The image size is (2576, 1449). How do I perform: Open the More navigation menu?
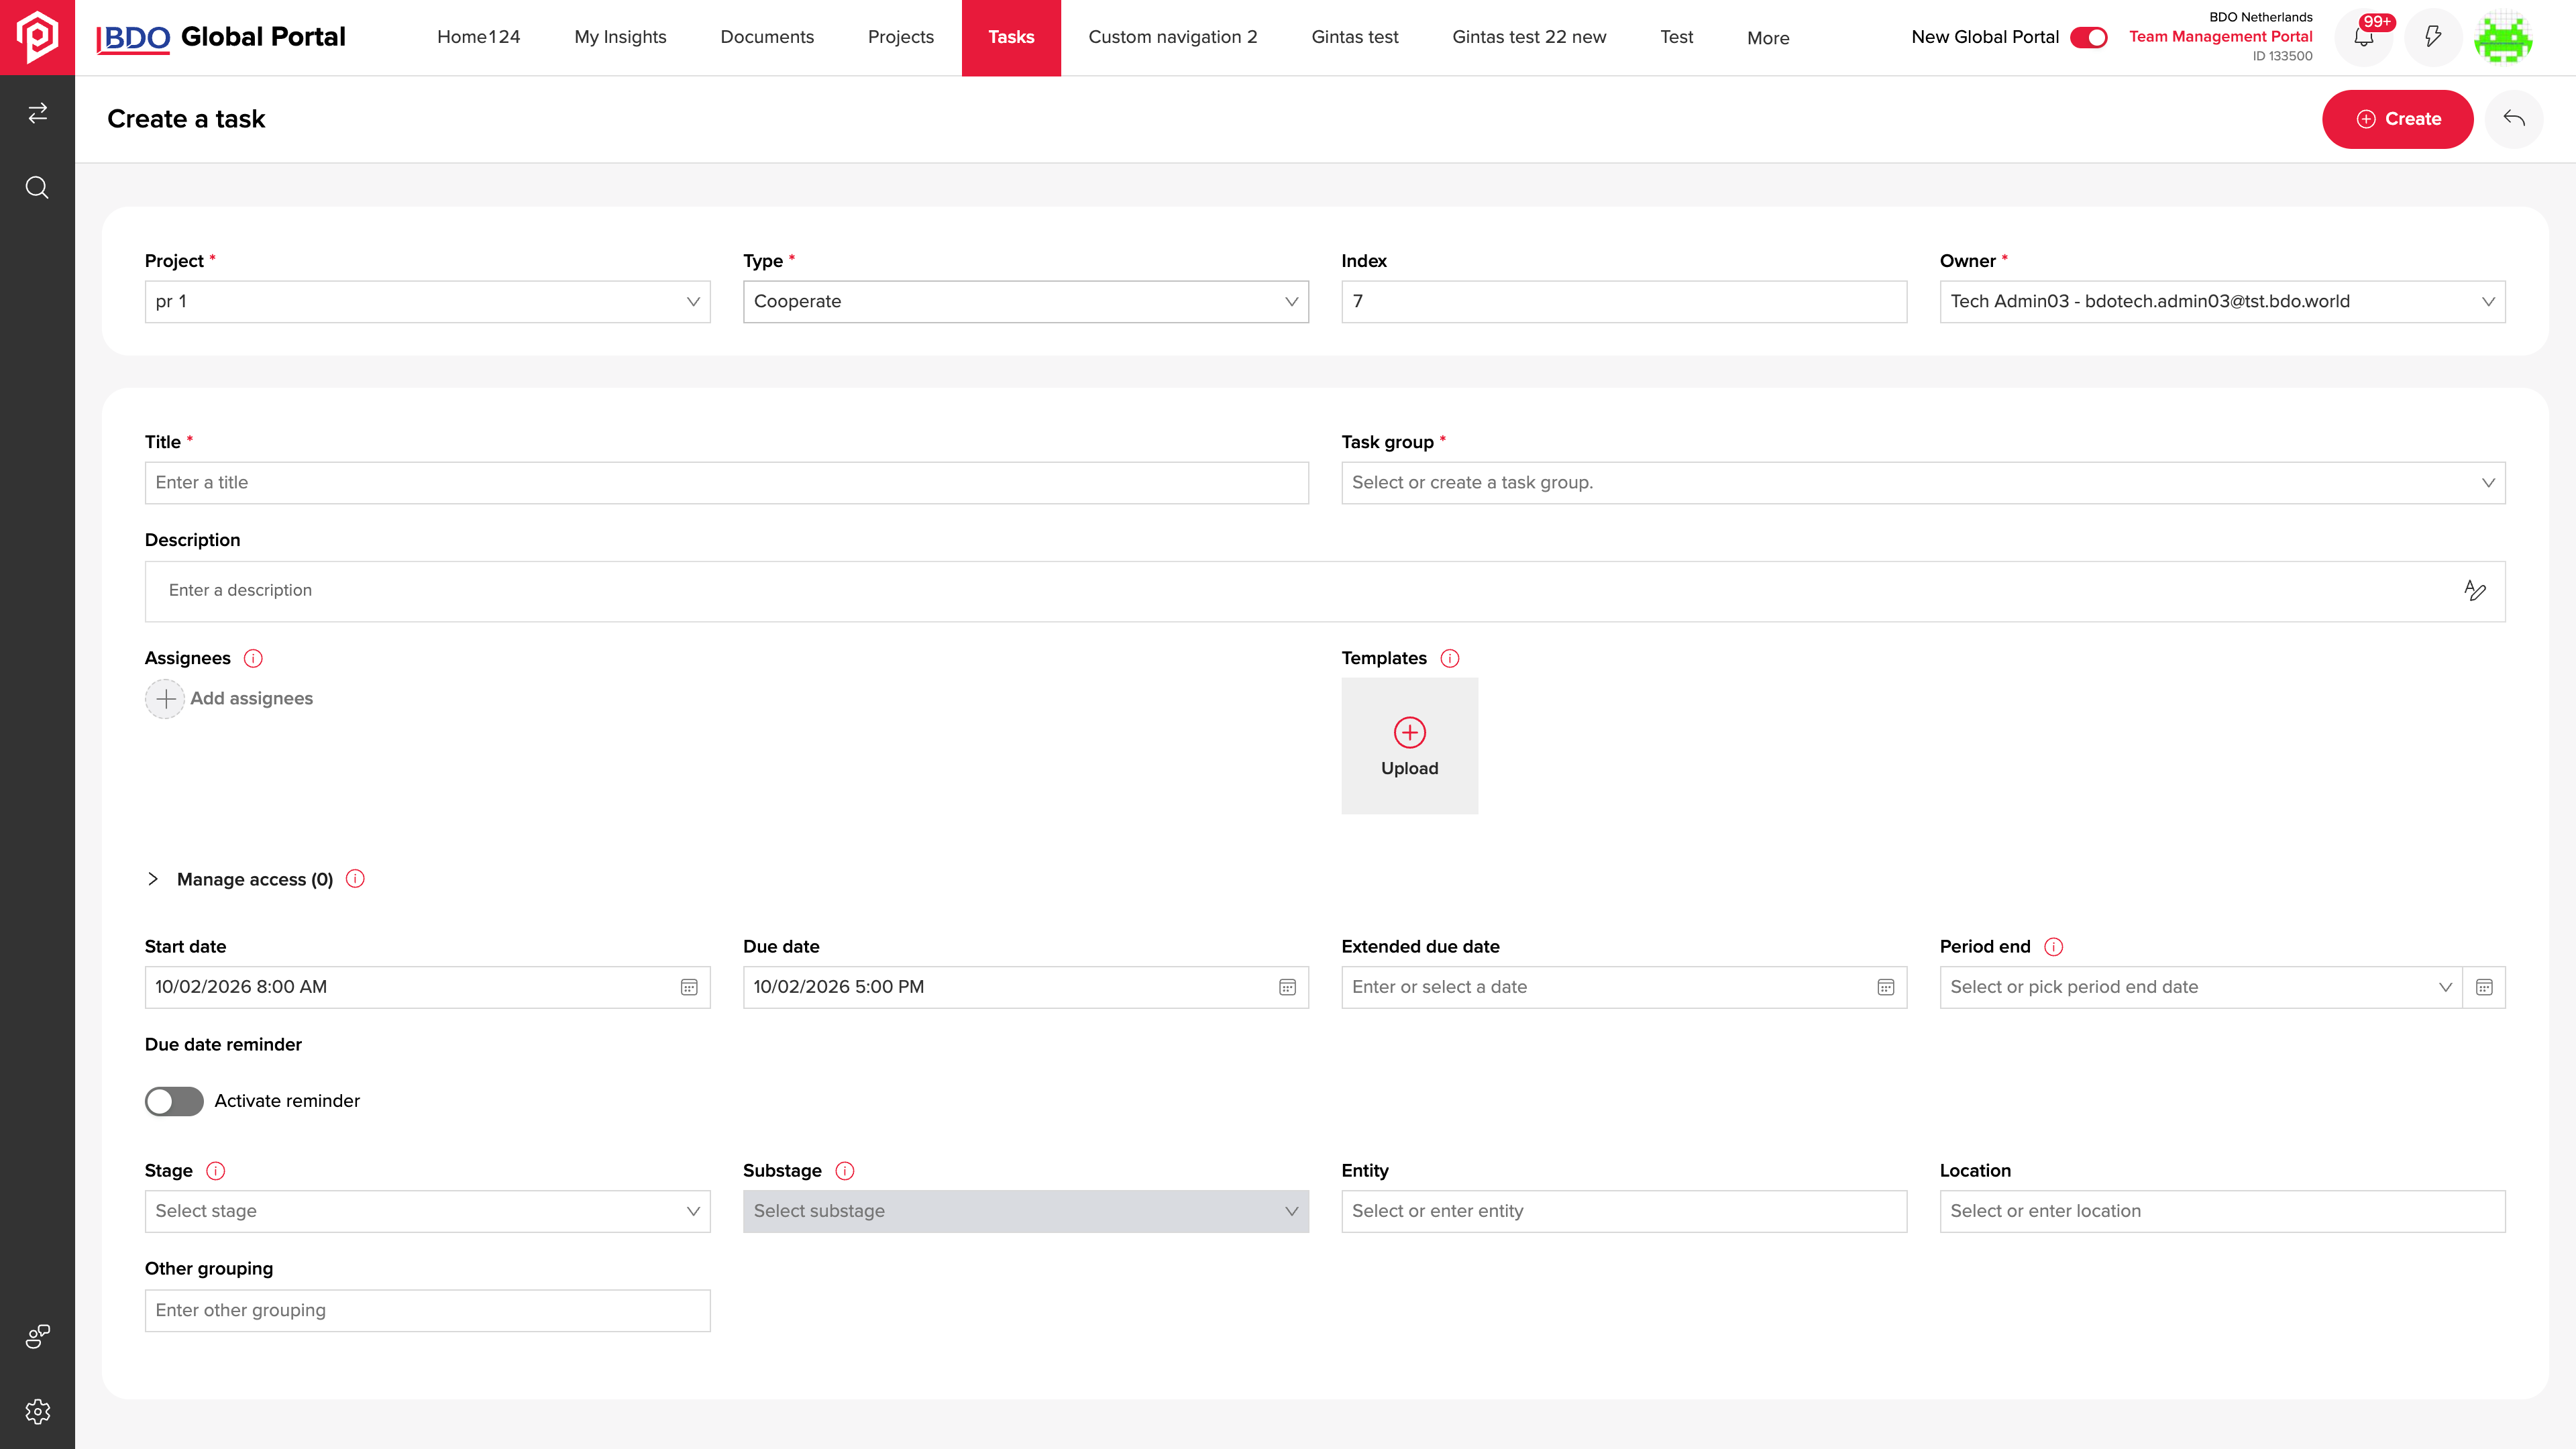[x=1768, y=38]
